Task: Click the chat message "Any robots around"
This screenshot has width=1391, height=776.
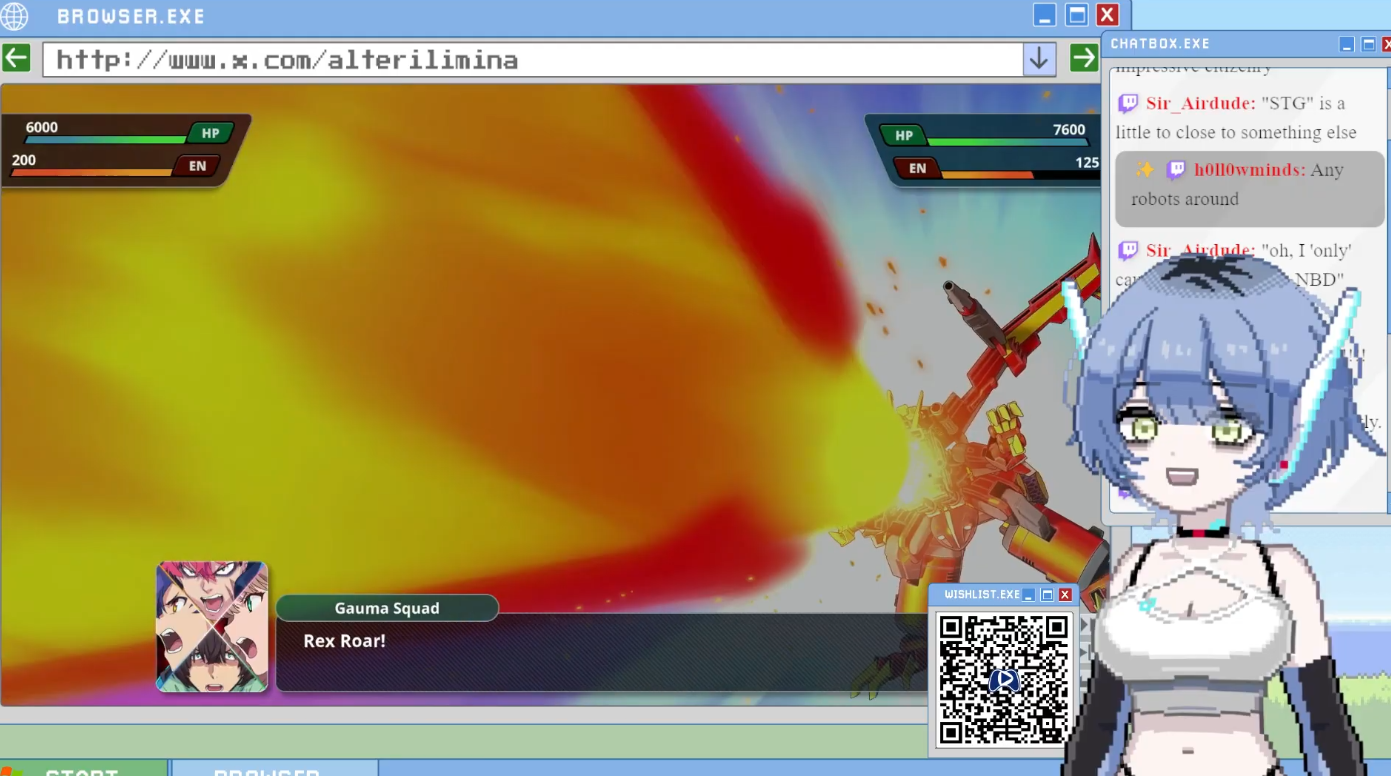Action: coord(1238,184)
